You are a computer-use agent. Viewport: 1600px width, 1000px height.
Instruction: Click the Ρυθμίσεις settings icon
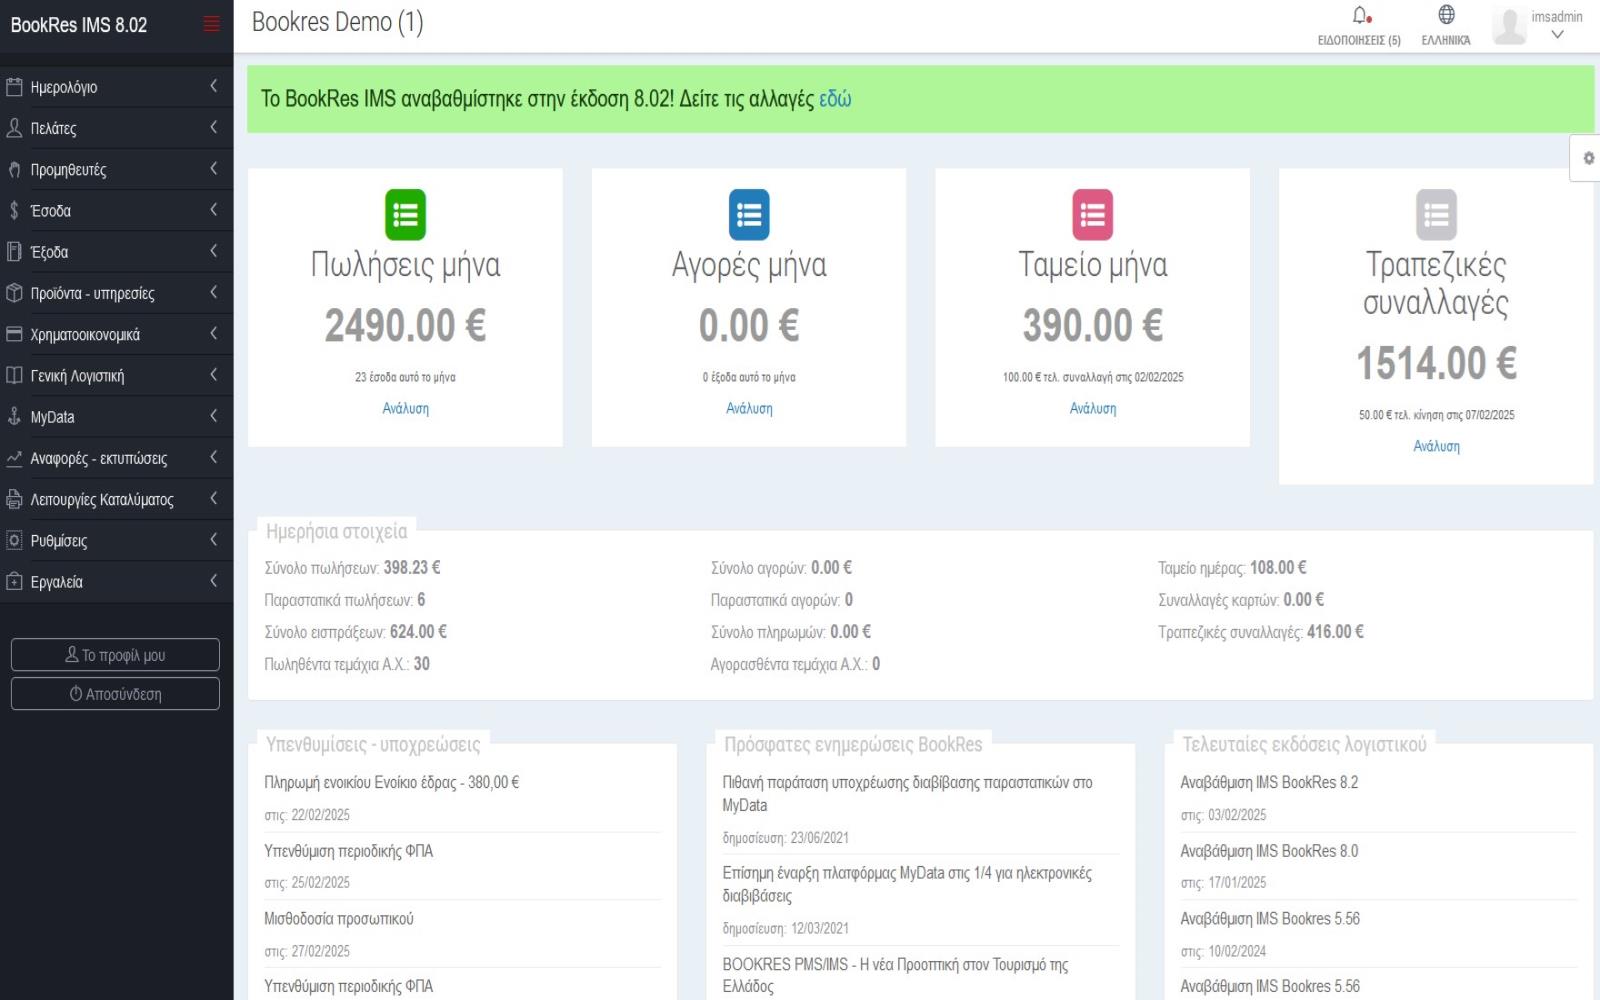[x=14, y=540]
